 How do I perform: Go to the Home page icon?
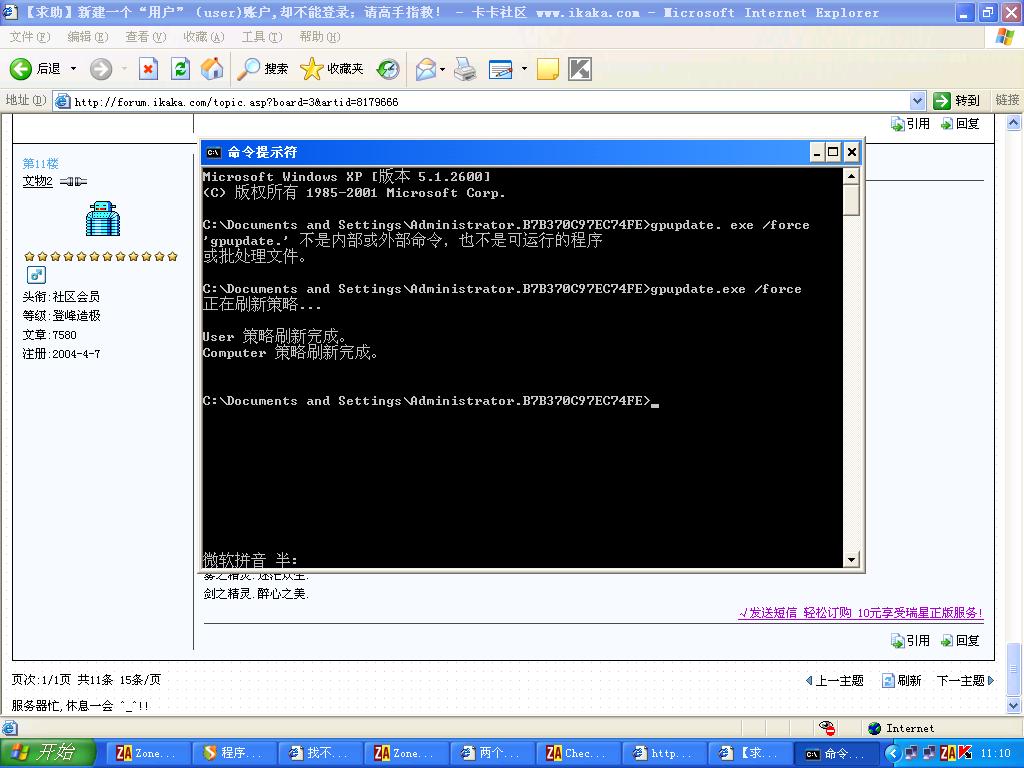tap(212, 69)
